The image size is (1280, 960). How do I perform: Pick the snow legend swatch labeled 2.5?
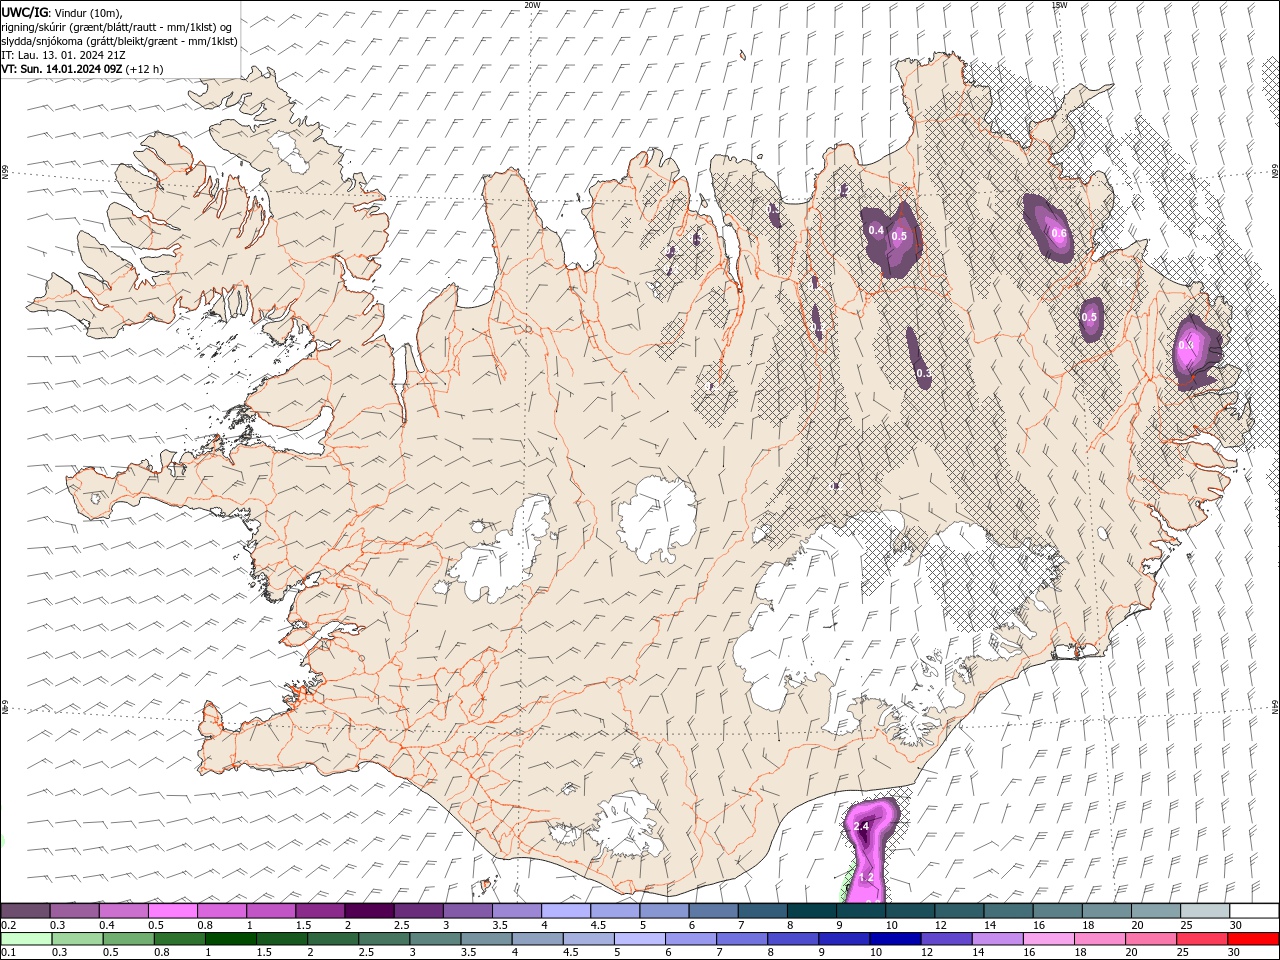[x=417, y=911]
